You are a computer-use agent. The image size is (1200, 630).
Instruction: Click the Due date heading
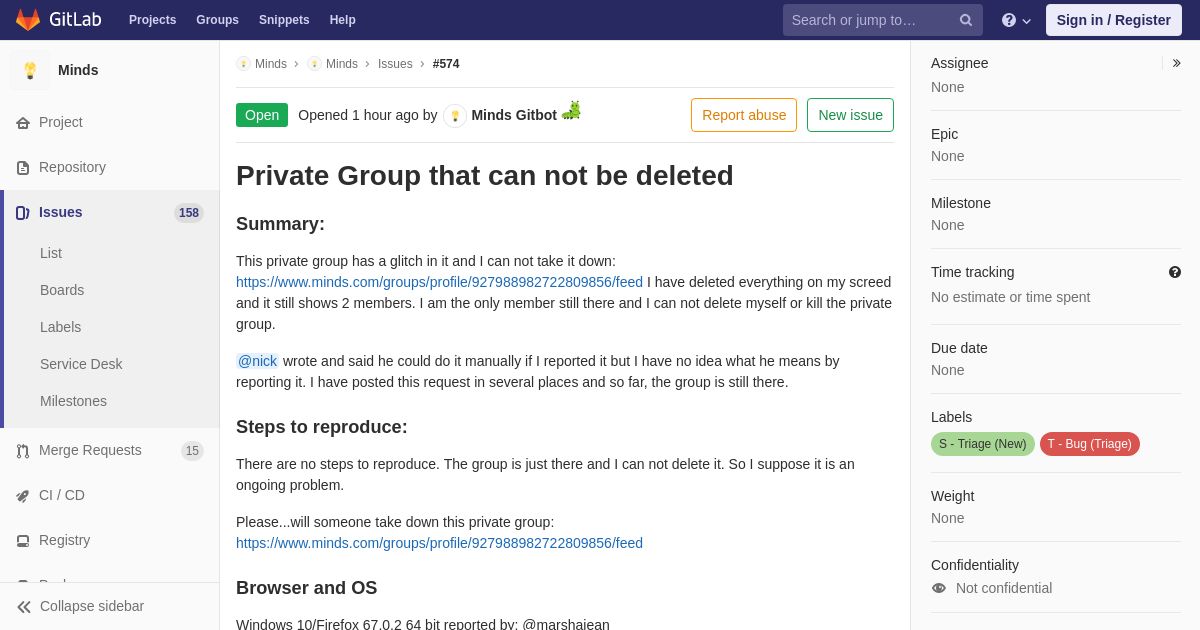959,348
